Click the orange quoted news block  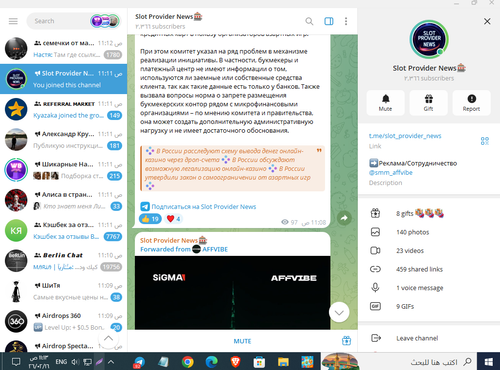click(x=232, y=168)
